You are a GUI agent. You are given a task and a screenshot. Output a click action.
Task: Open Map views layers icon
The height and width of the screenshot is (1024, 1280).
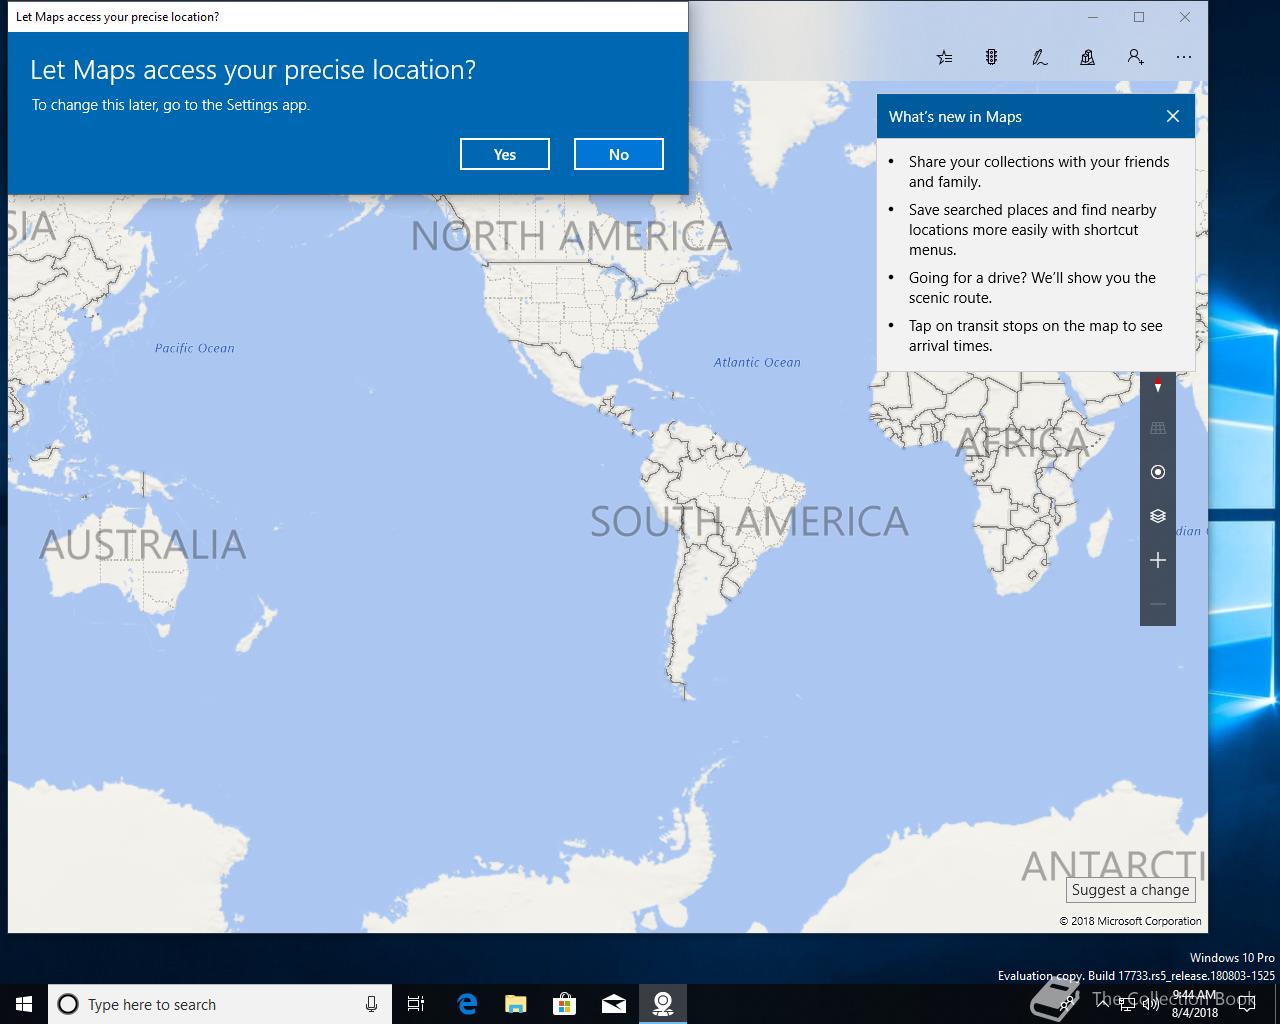[x=1158, y=516]
